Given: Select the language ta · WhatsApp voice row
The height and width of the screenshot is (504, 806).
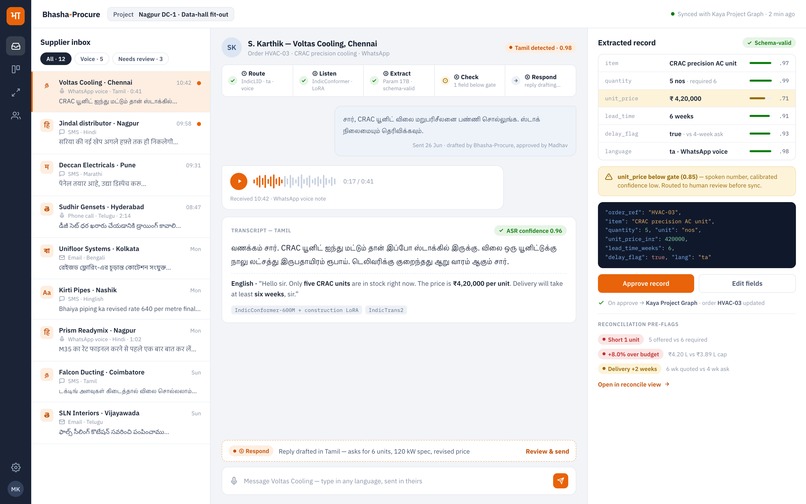Looking at the screenshot, I should coord(697,151).
